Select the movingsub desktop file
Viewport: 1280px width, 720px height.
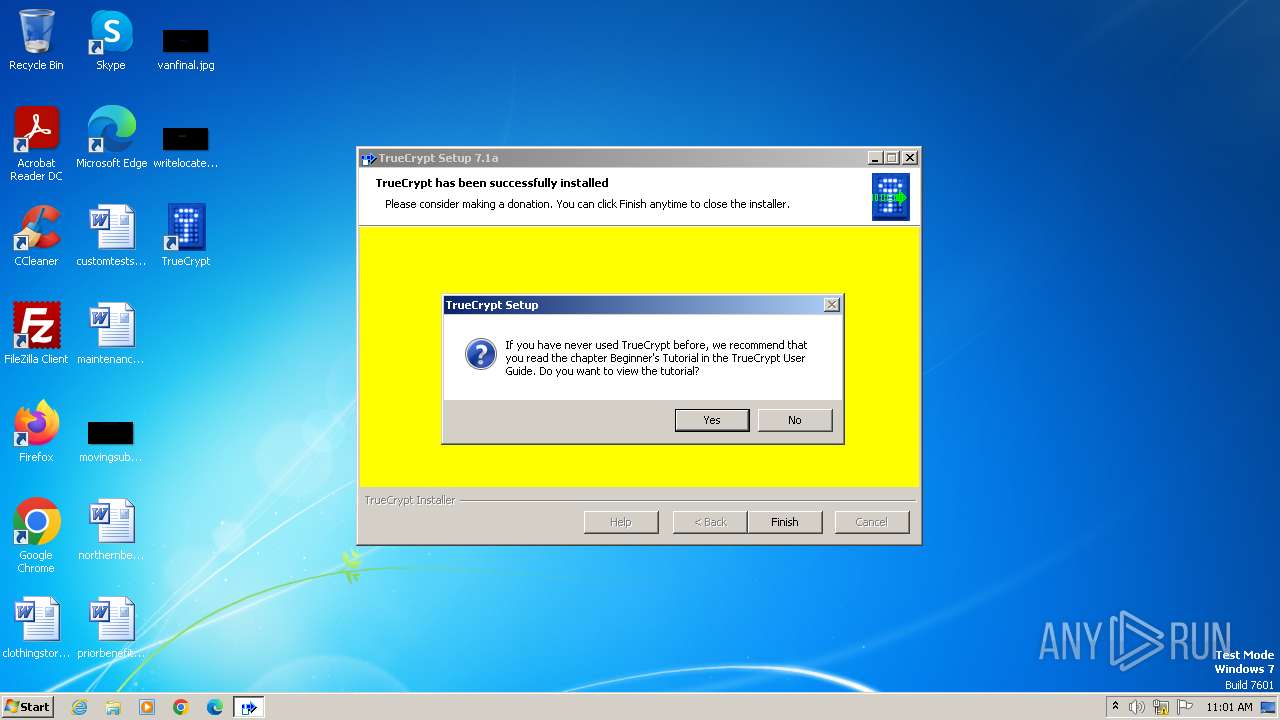[111, 440]
